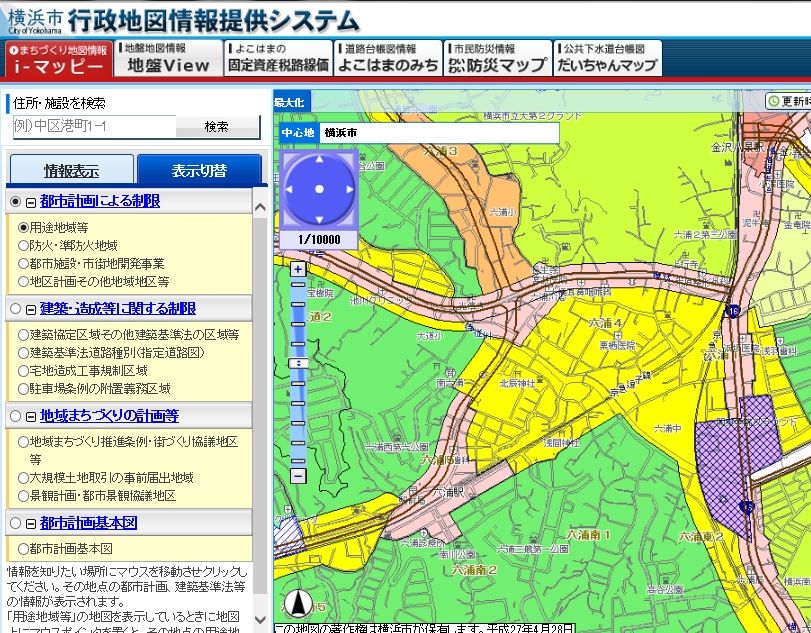Select the 防火・準防火地域 radio option

coord(23,246)
